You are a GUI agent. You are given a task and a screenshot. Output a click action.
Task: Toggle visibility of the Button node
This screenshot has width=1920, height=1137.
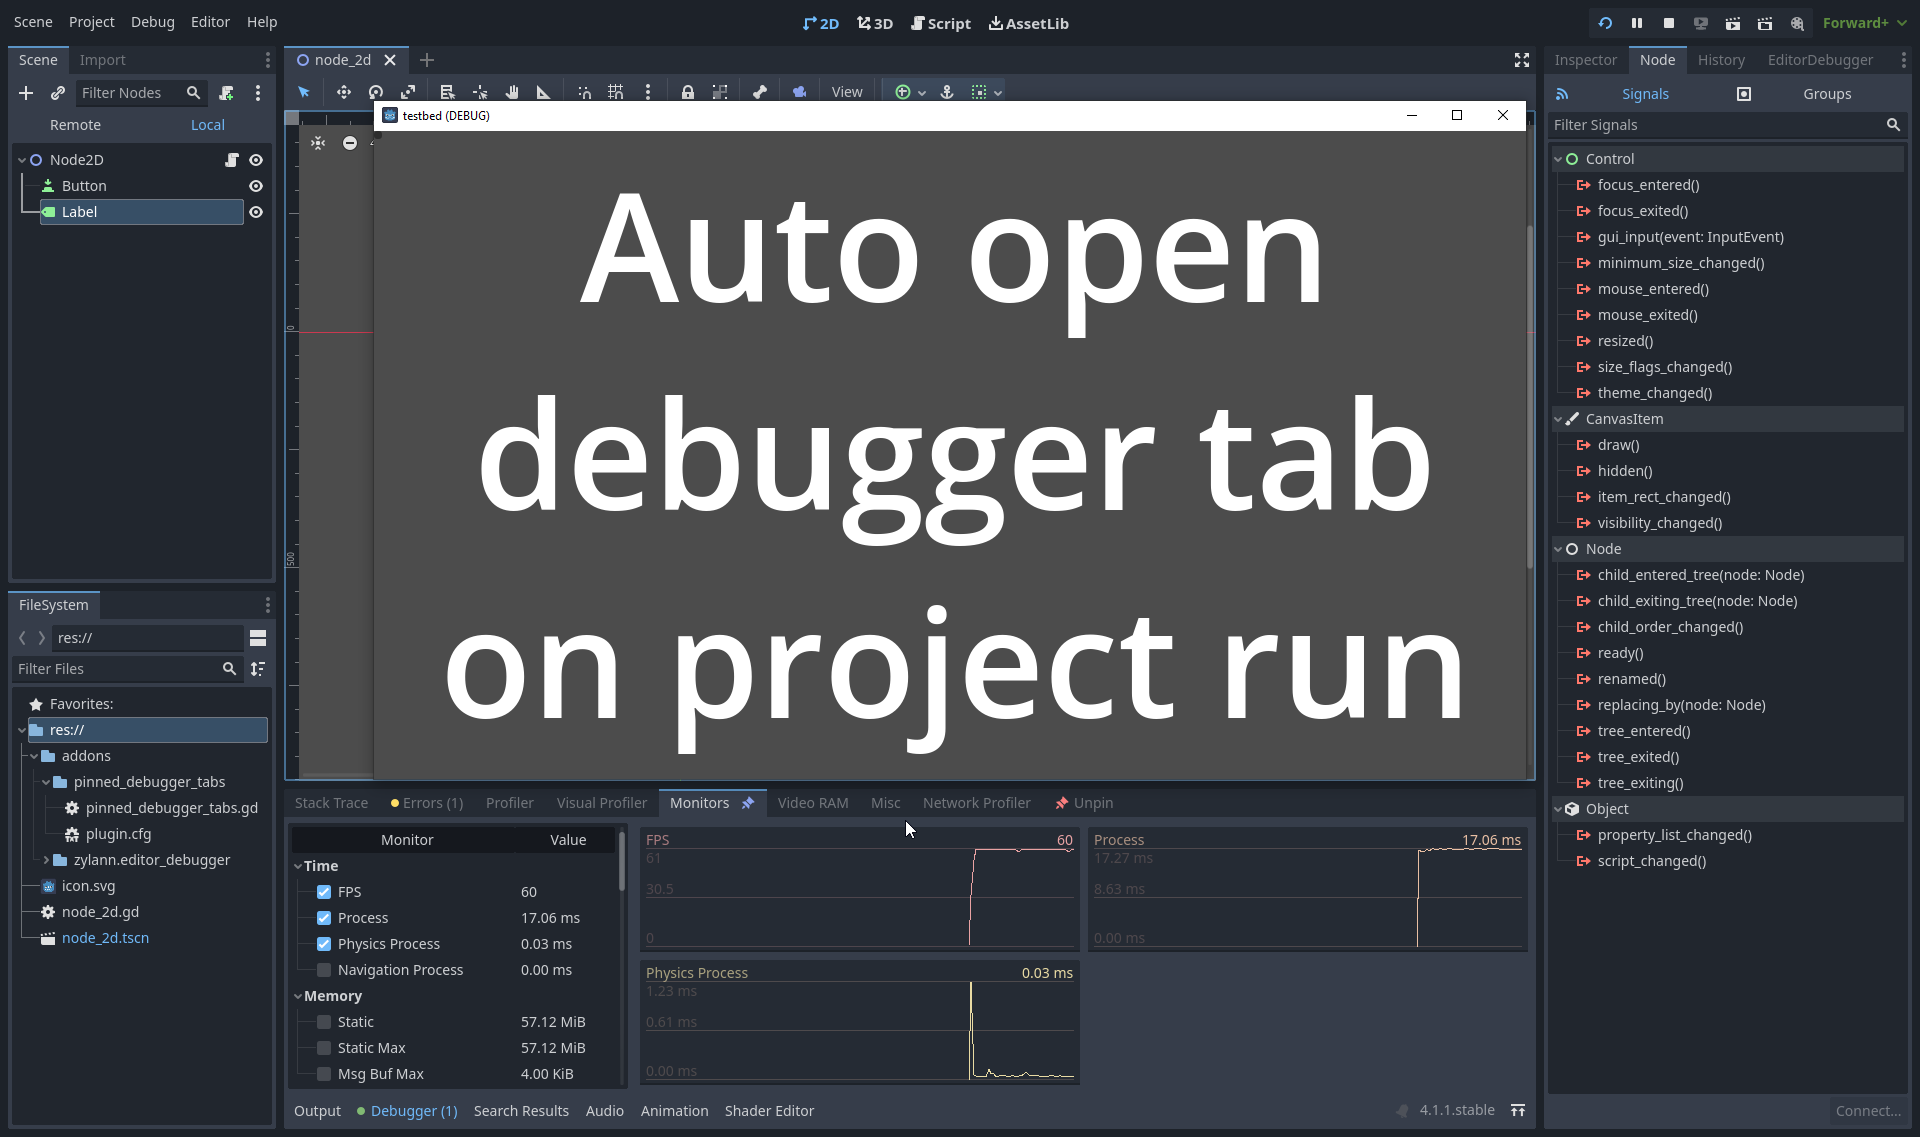256,186
